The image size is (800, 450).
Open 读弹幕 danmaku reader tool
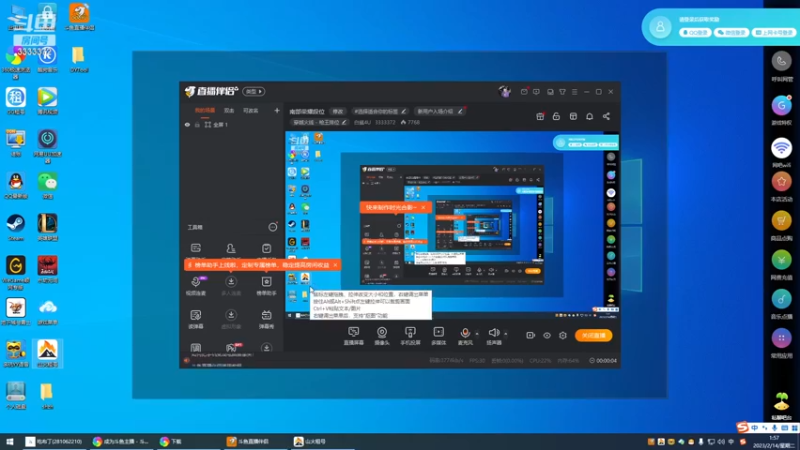[x=196, y=319]
